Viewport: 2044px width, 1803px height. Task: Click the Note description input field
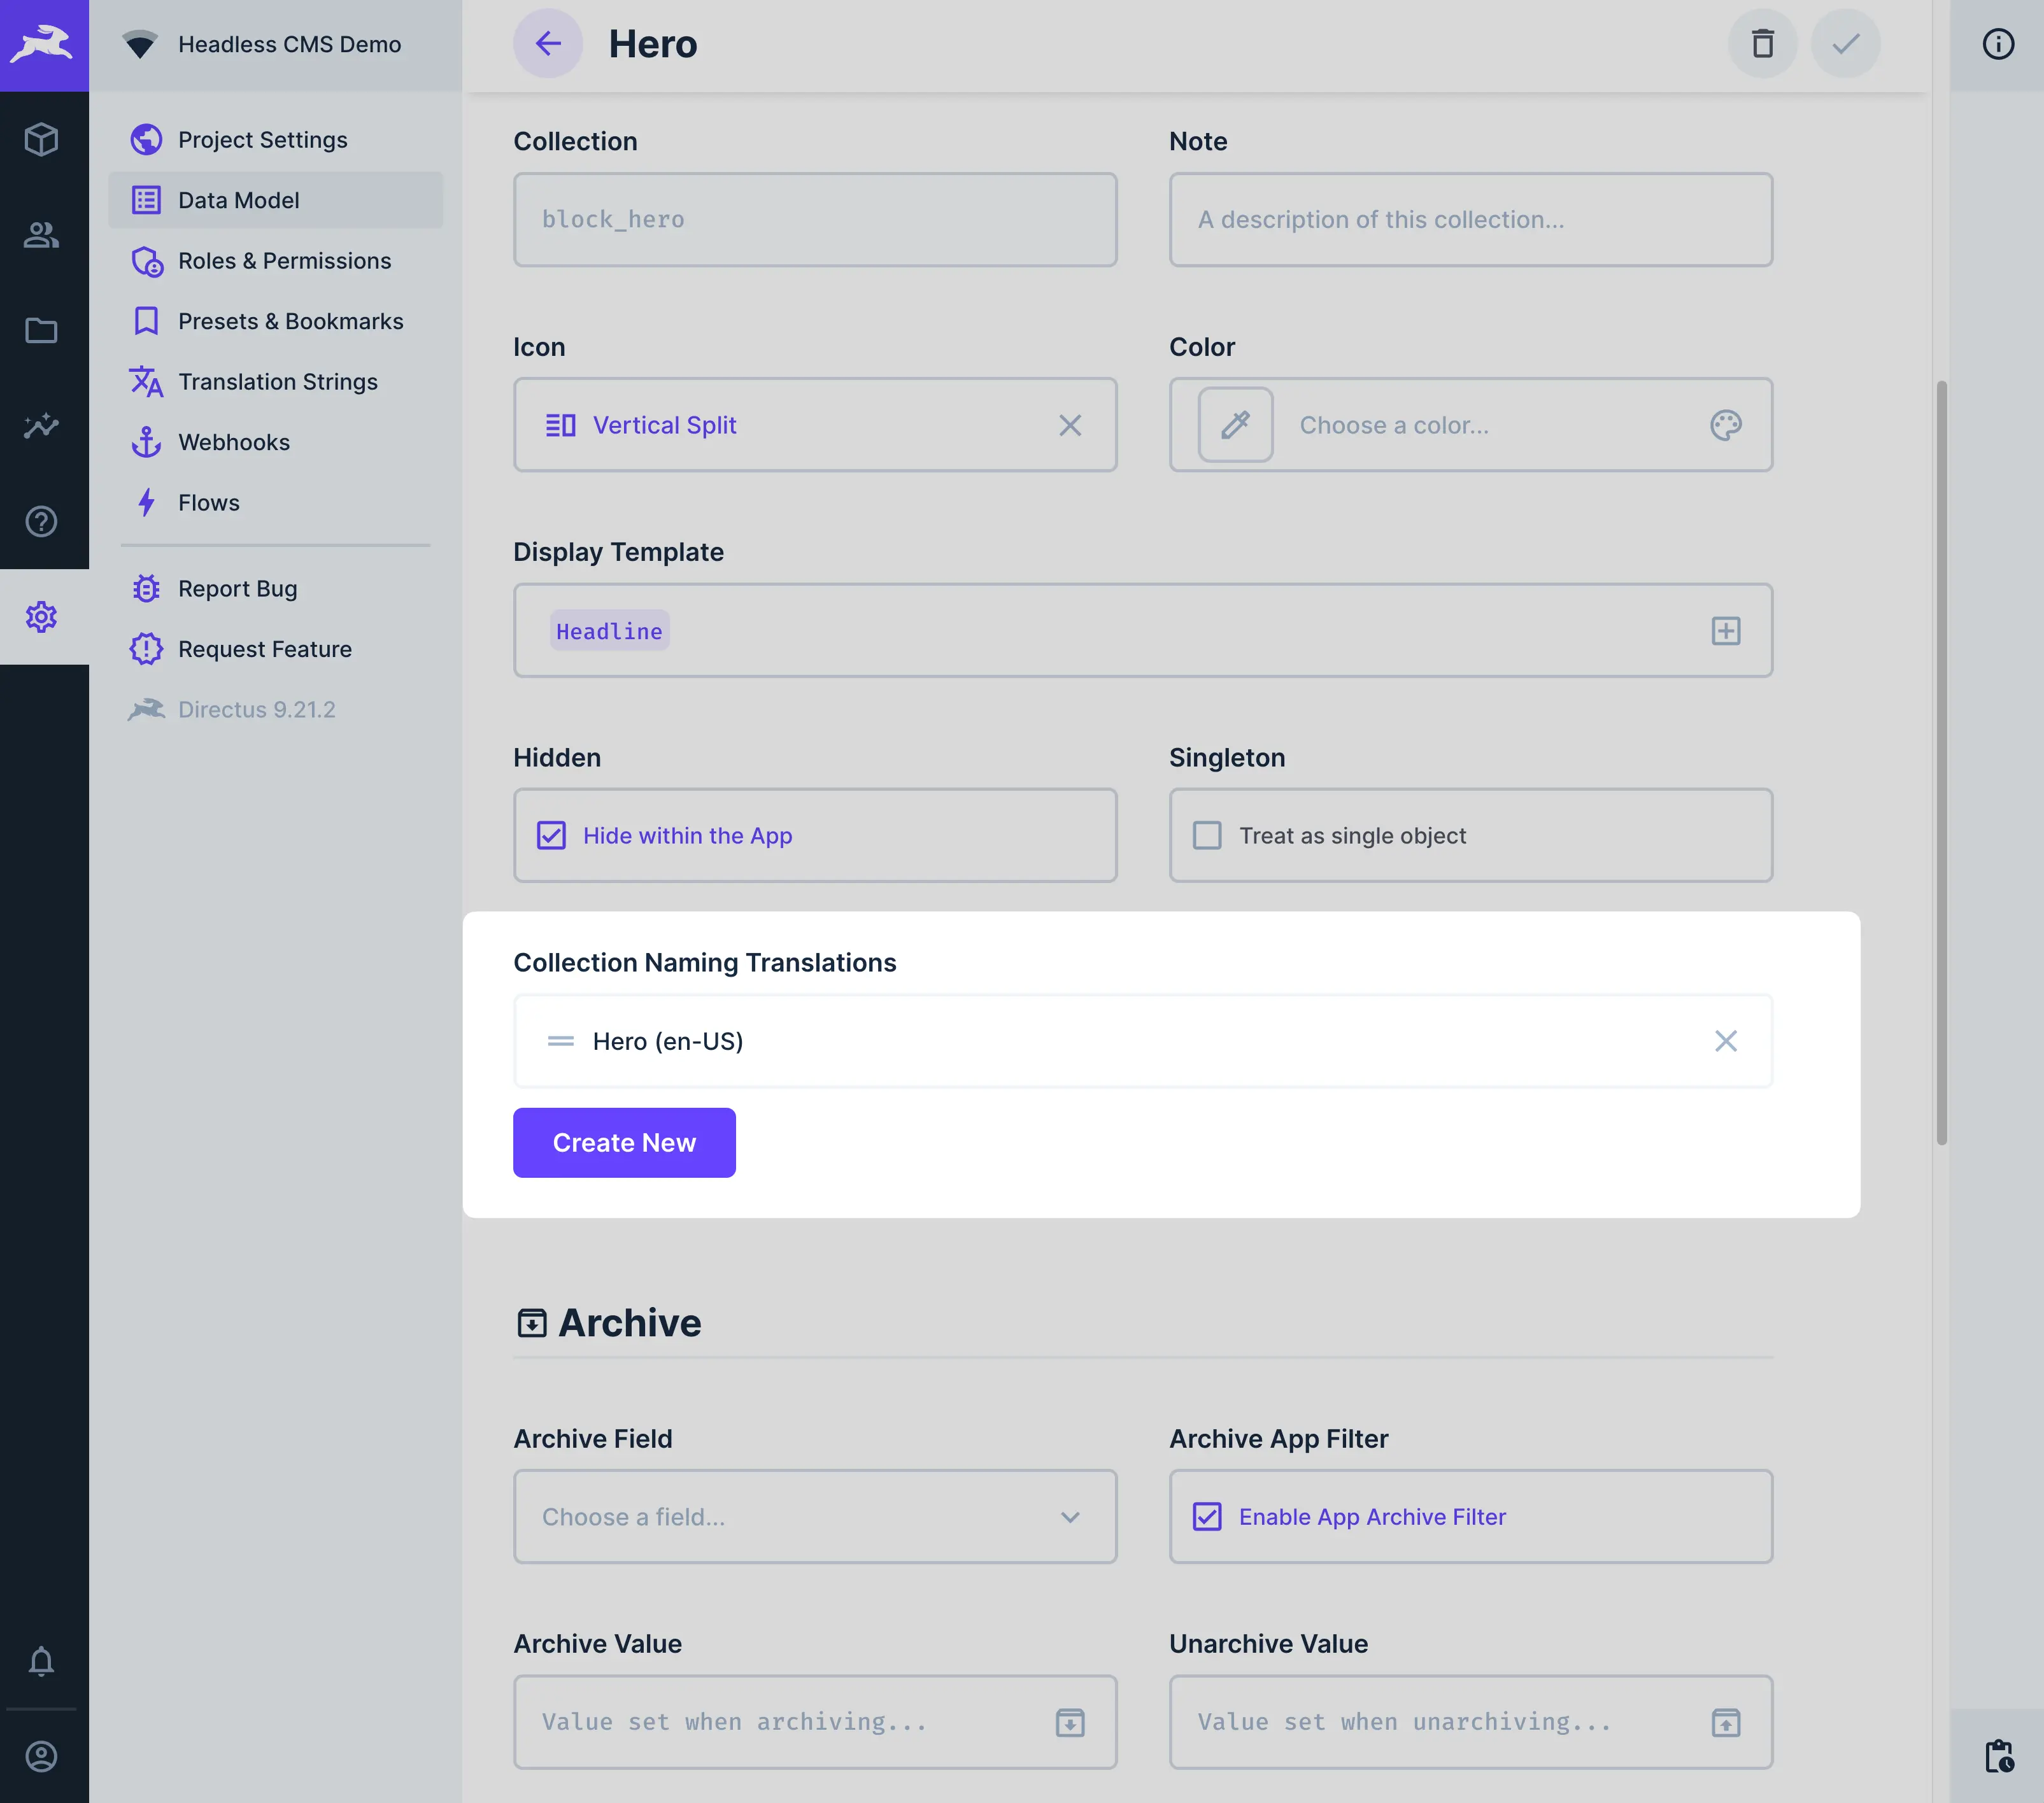tap(1470, 219)
